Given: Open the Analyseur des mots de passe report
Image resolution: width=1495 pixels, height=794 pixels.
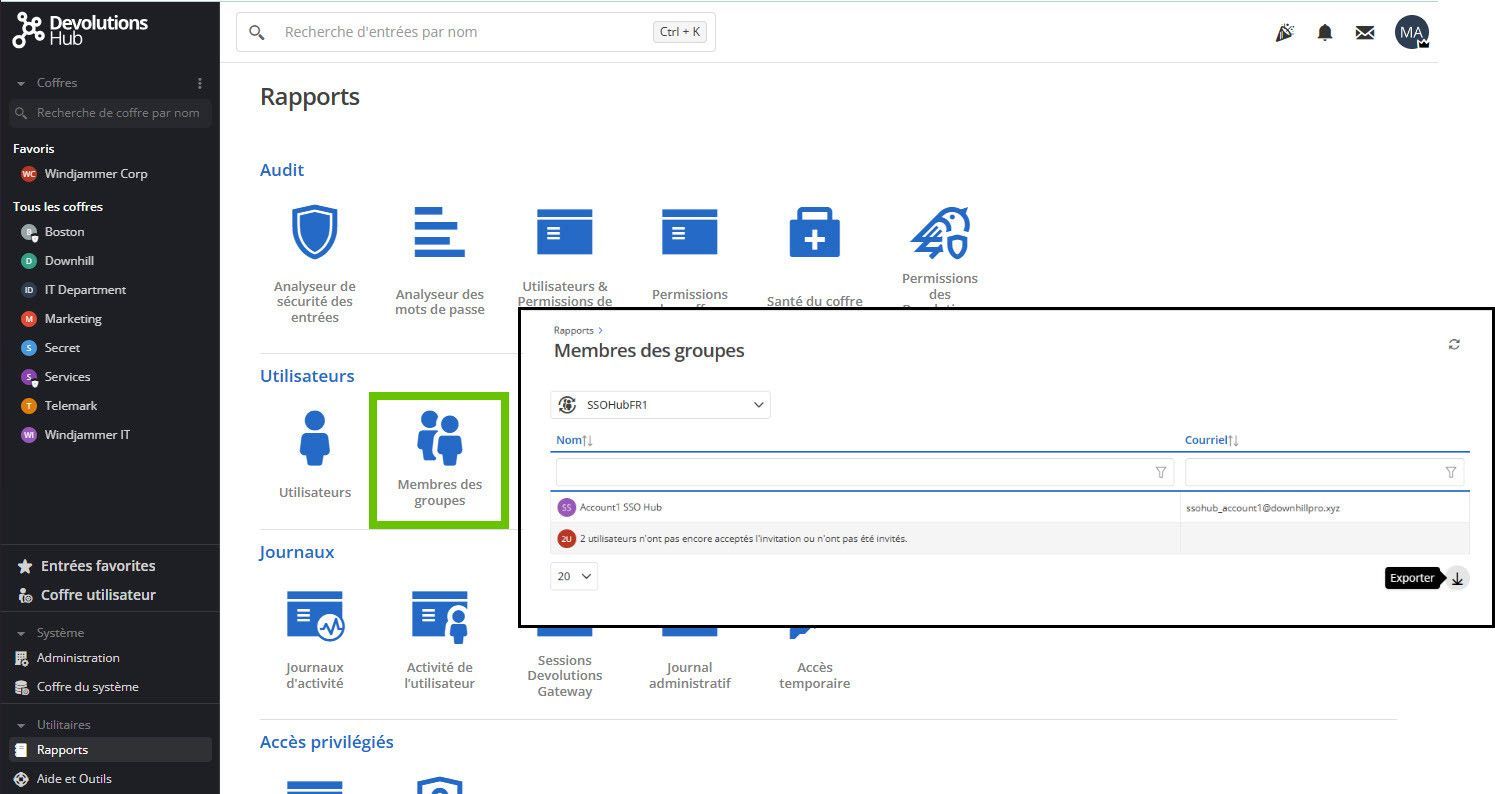Looking at the screenshot, I should tap(439, 233).
